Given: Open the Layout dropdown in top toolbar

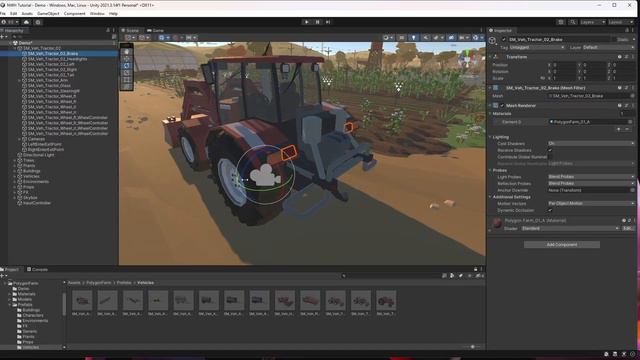Looking at the screenshot, I should click(x=622, y=22).
